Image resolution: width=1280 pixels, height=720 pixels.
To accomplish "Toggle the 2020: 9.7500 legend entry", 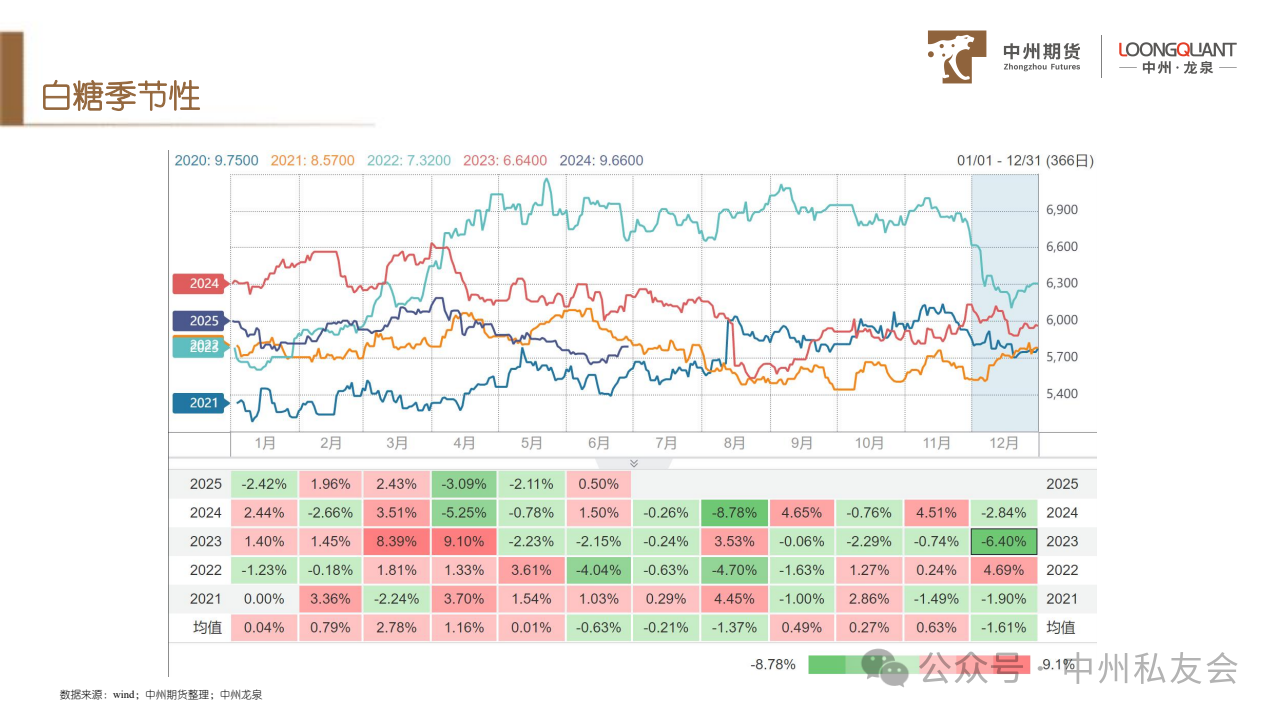I will pyautogui.click(x=216, y=160).
